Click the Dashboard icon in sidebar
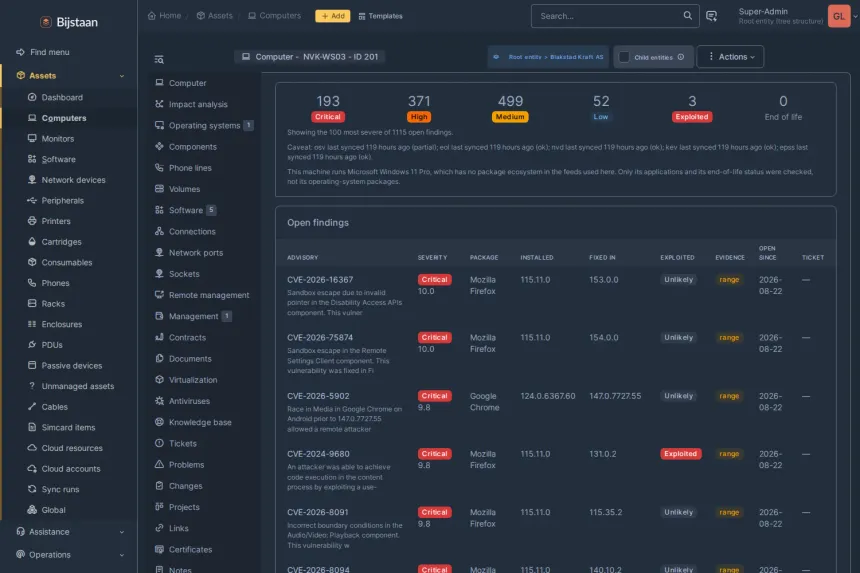Viewport: 860px width, 573px height. coord(32,97)
